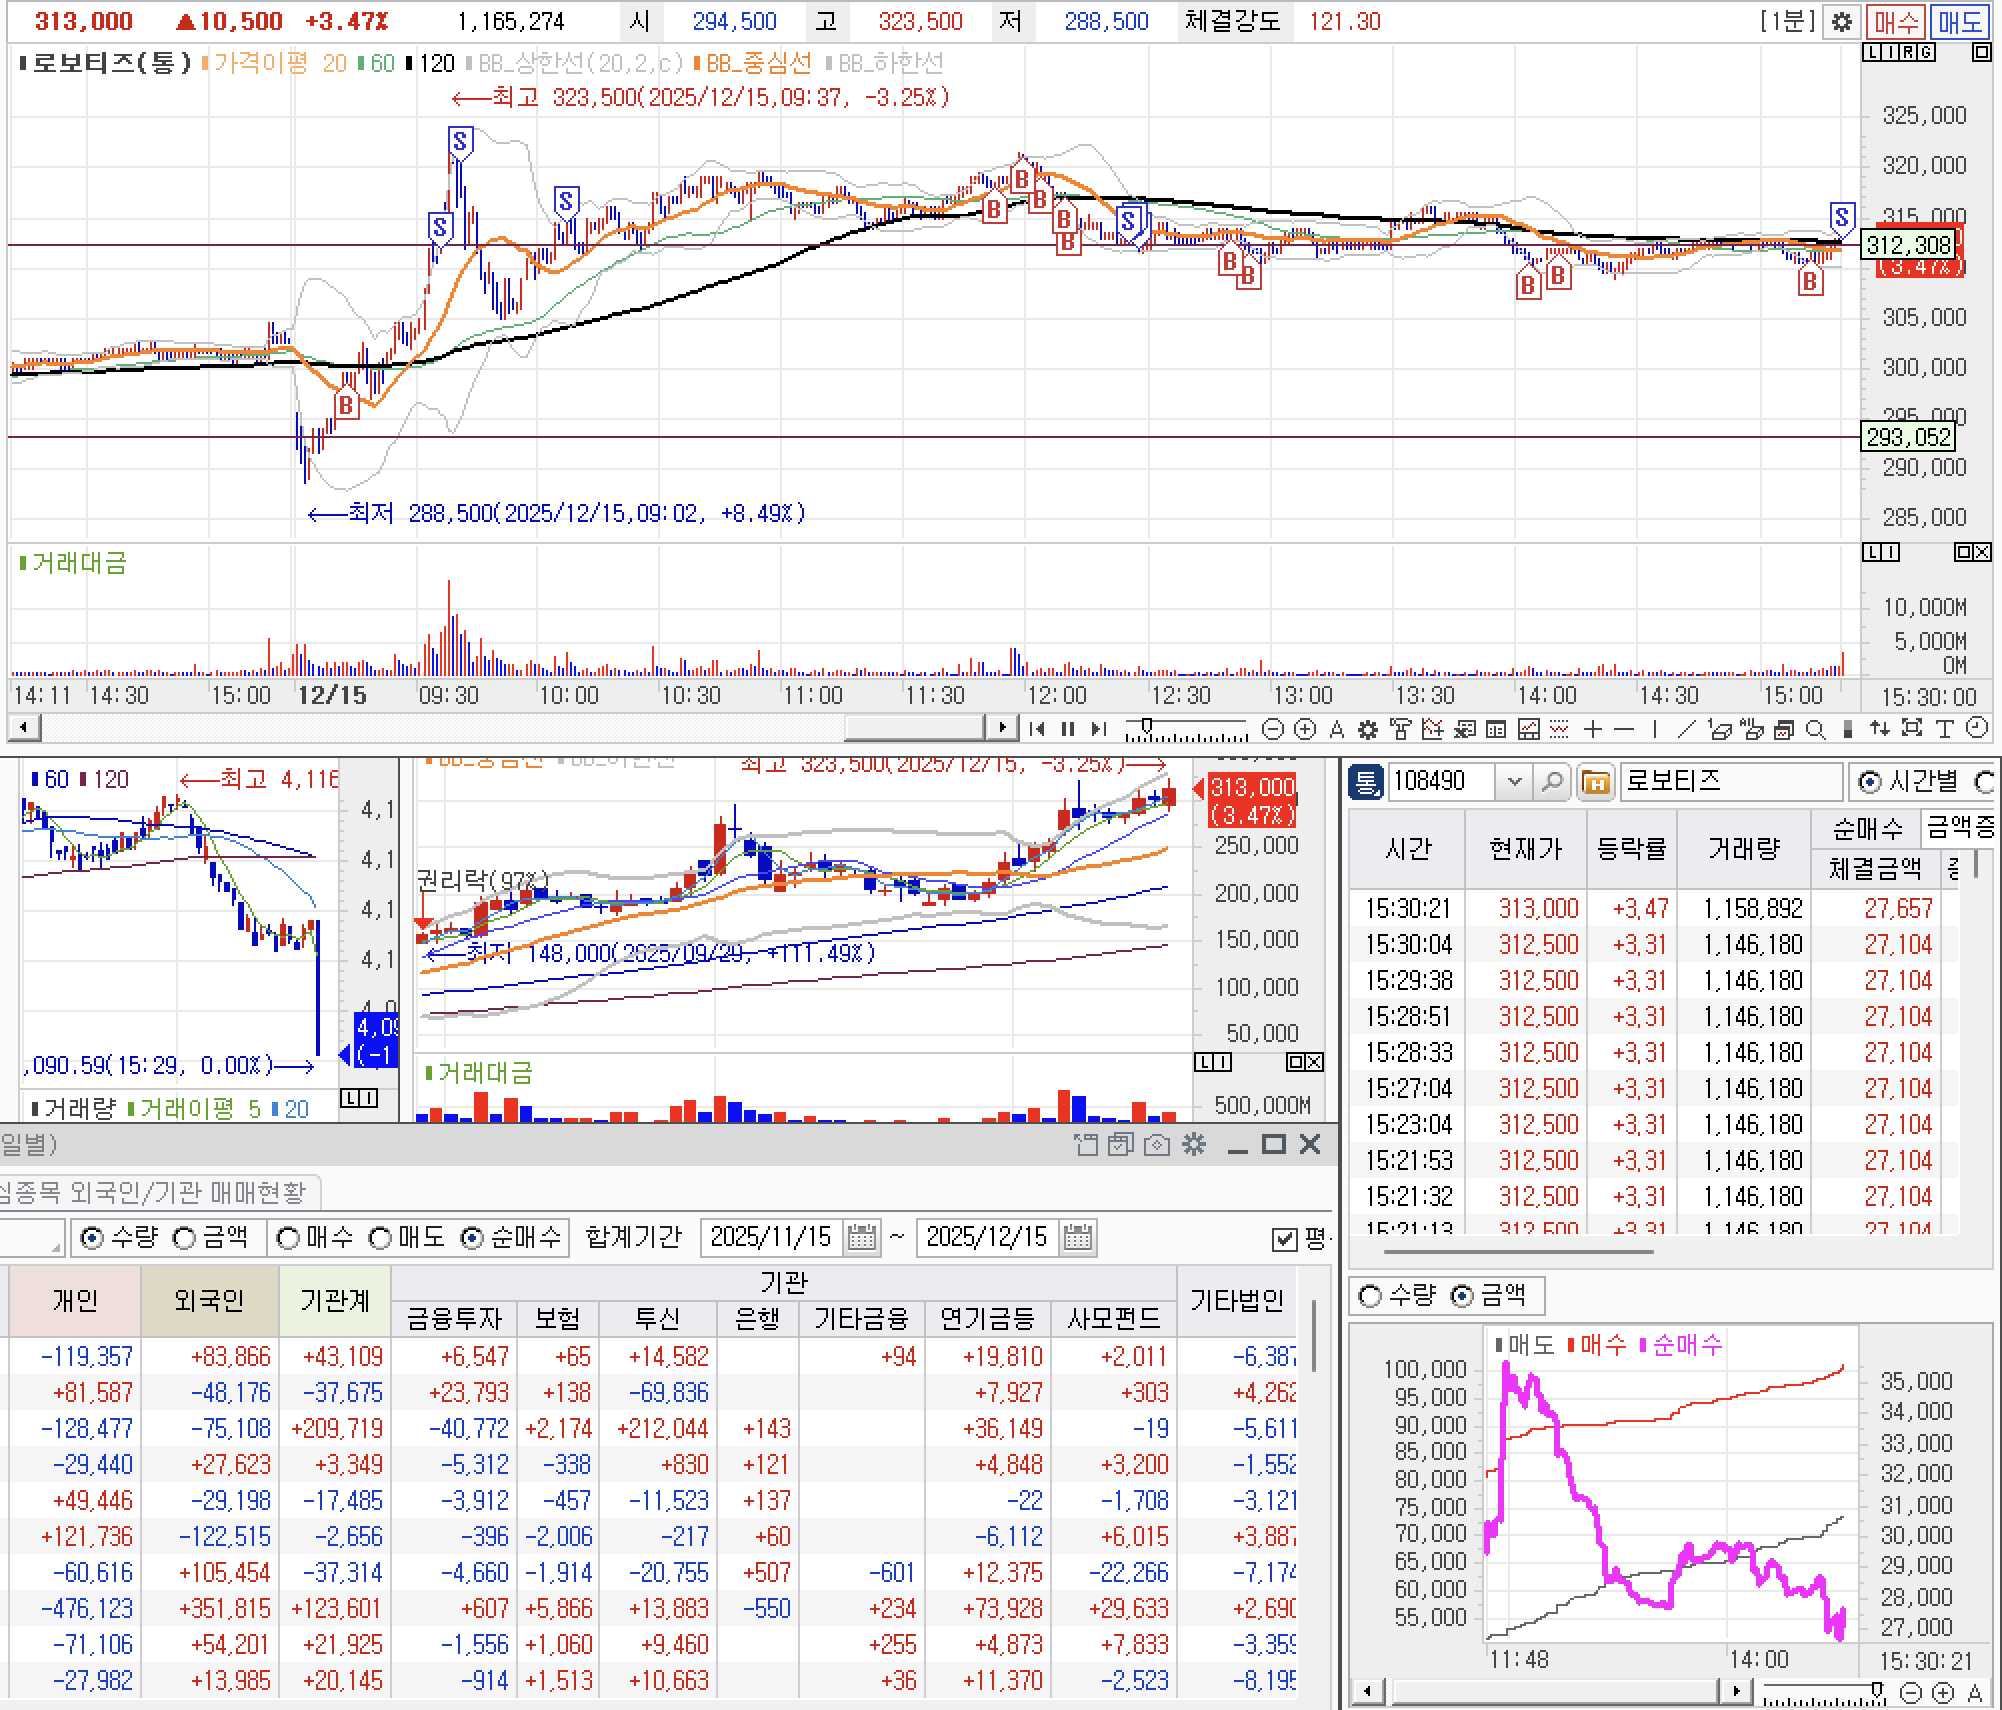Click the chart settings gear icon beside [1분]
The width and height of the screenshot is (2002, 1710).
[x=1841, y=22]
